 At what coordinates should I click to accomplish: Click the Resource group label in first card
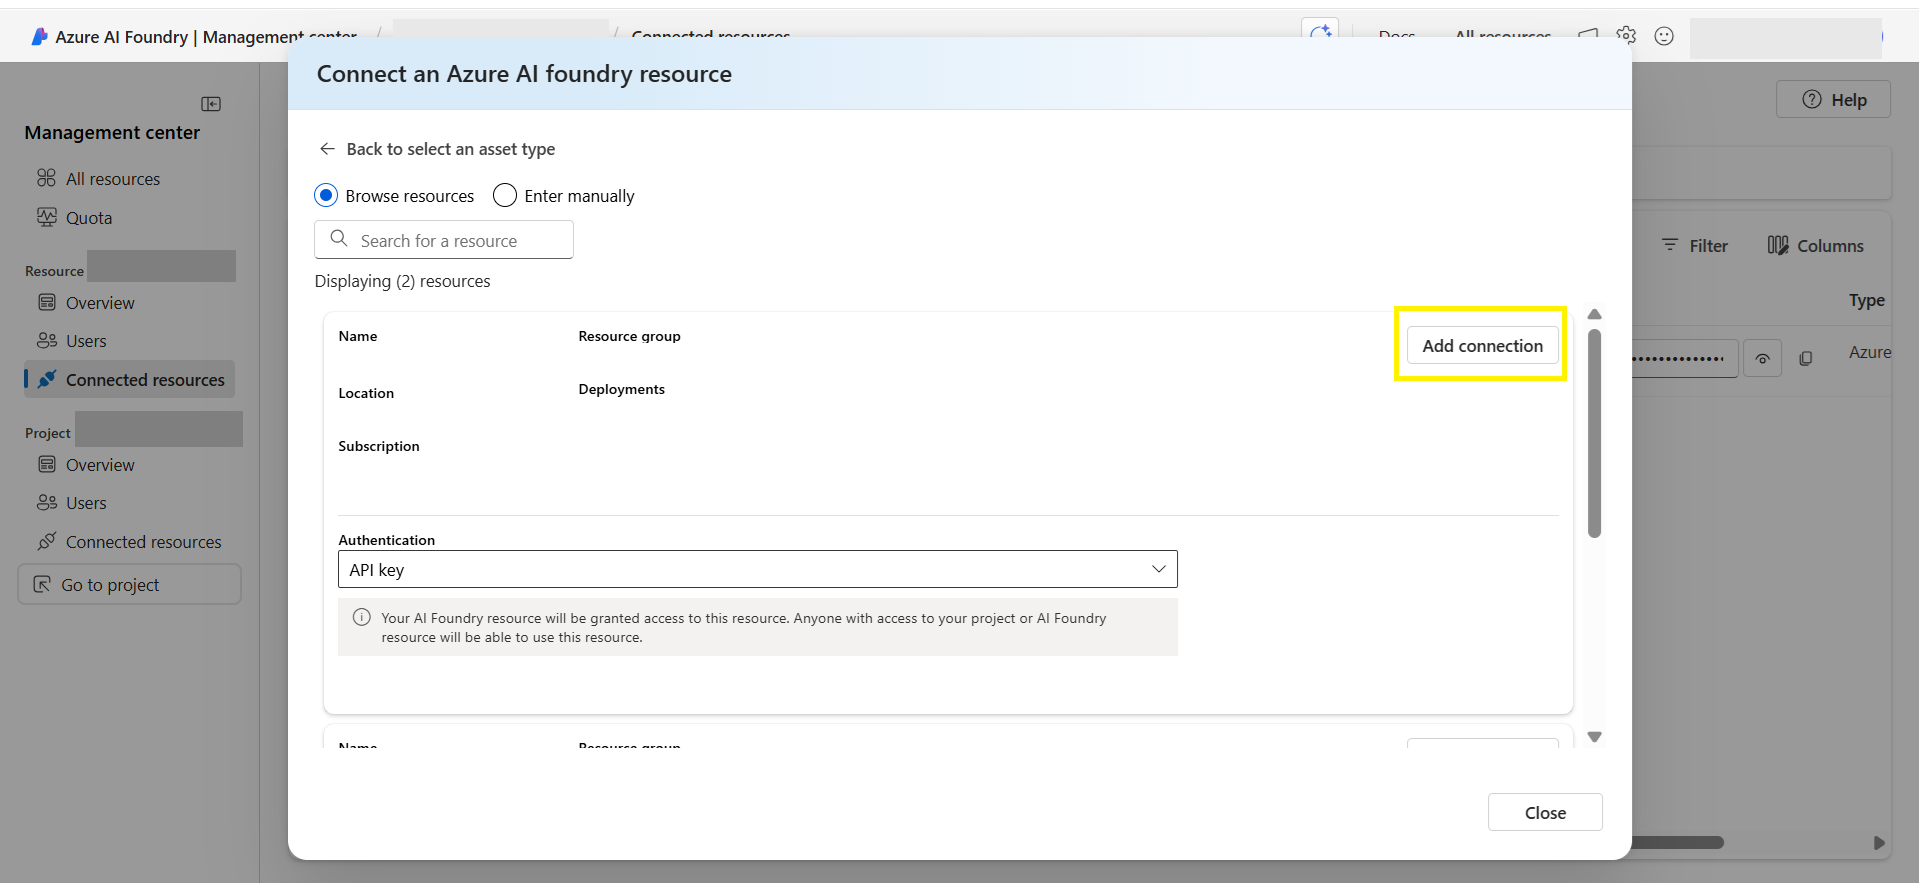tap(629, 336)
